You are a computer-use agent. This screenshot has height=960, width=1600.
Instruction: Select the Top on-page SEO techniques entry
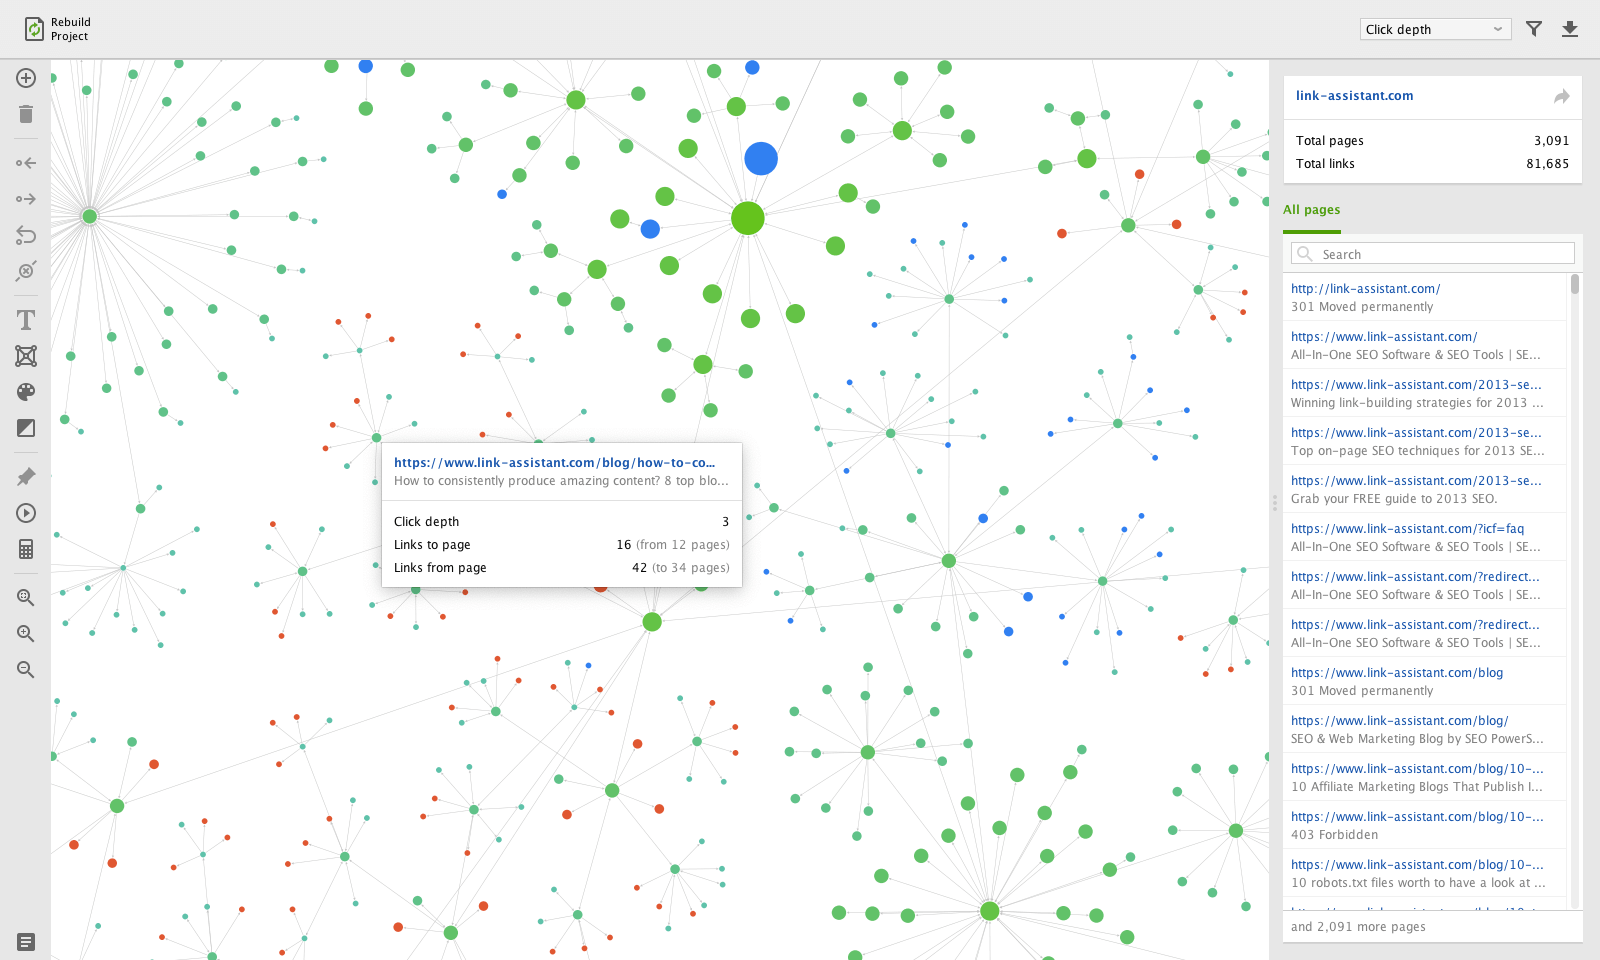(1425, 441)
